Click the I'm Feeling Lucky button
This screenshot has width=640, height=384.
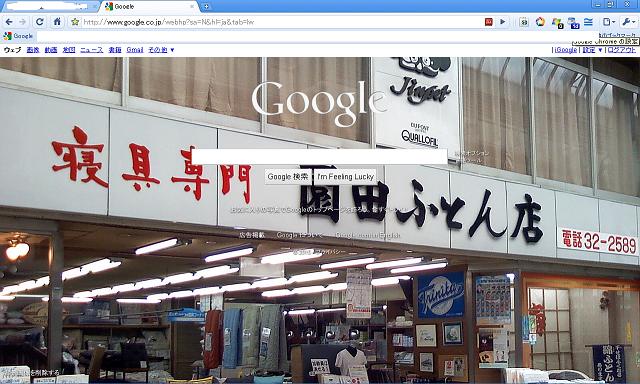coord(345,177)
